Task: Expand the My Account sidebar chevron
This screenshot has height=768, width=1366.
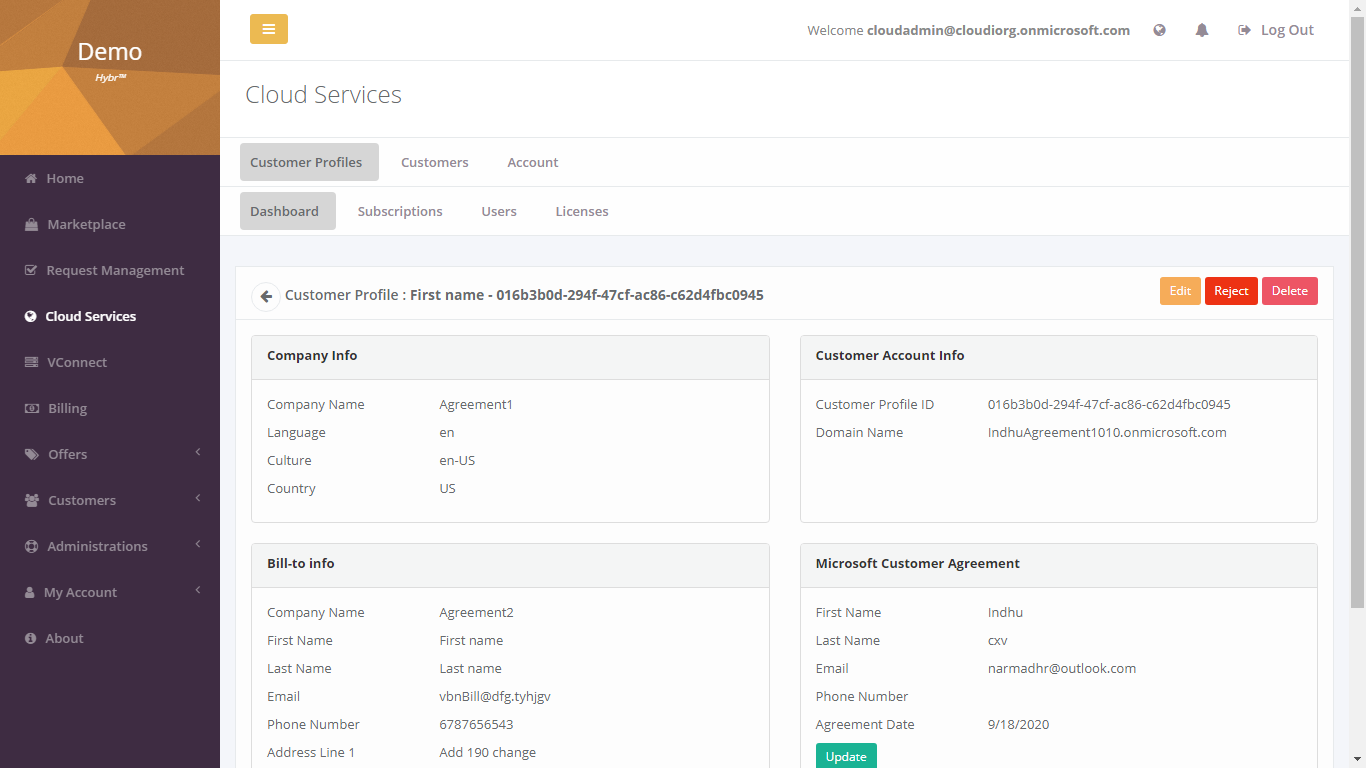Action: coord(198,590)
